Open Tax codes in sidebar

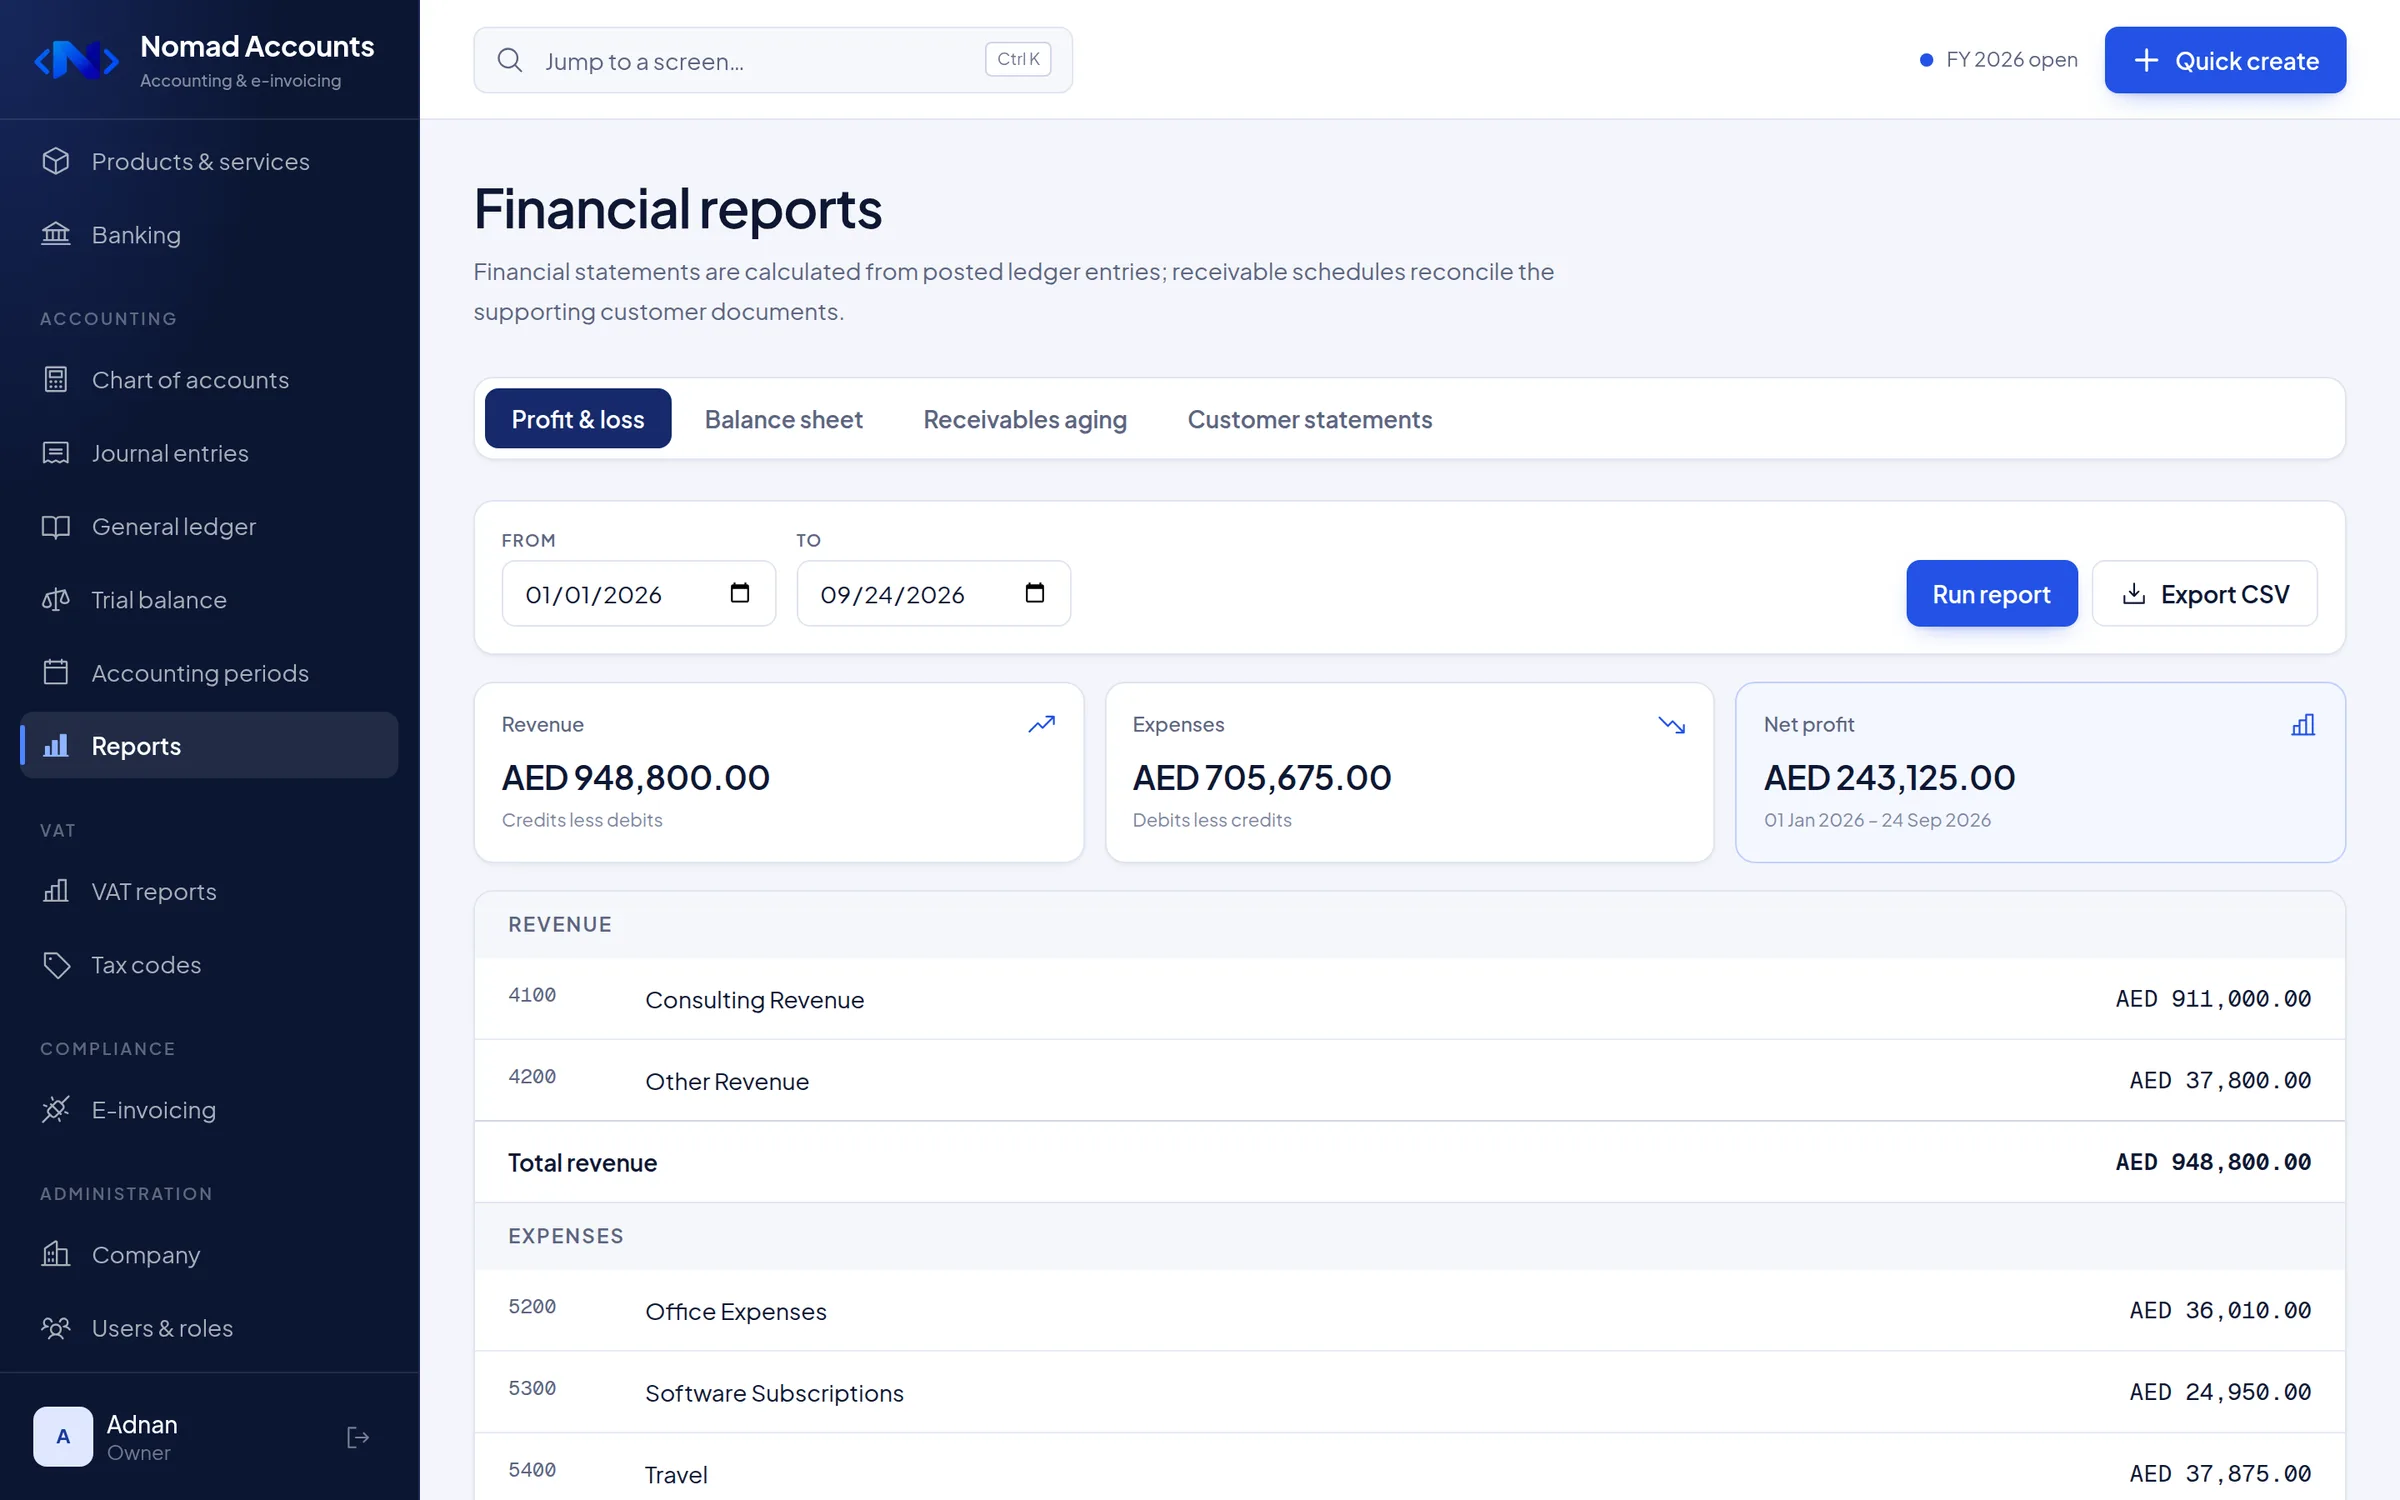click(x=209, y=964)
